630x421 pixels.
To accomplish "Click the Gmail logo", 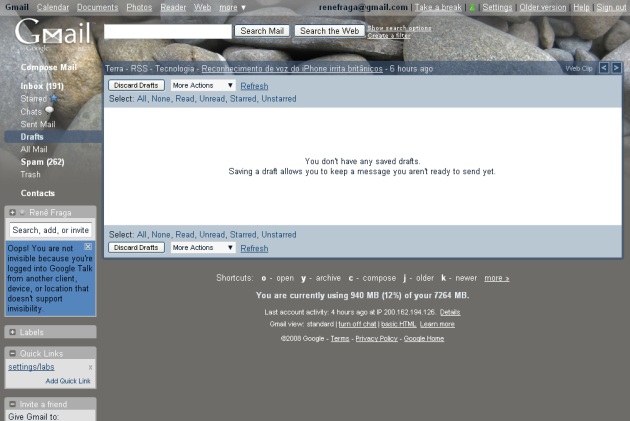I will pos(53,34).
